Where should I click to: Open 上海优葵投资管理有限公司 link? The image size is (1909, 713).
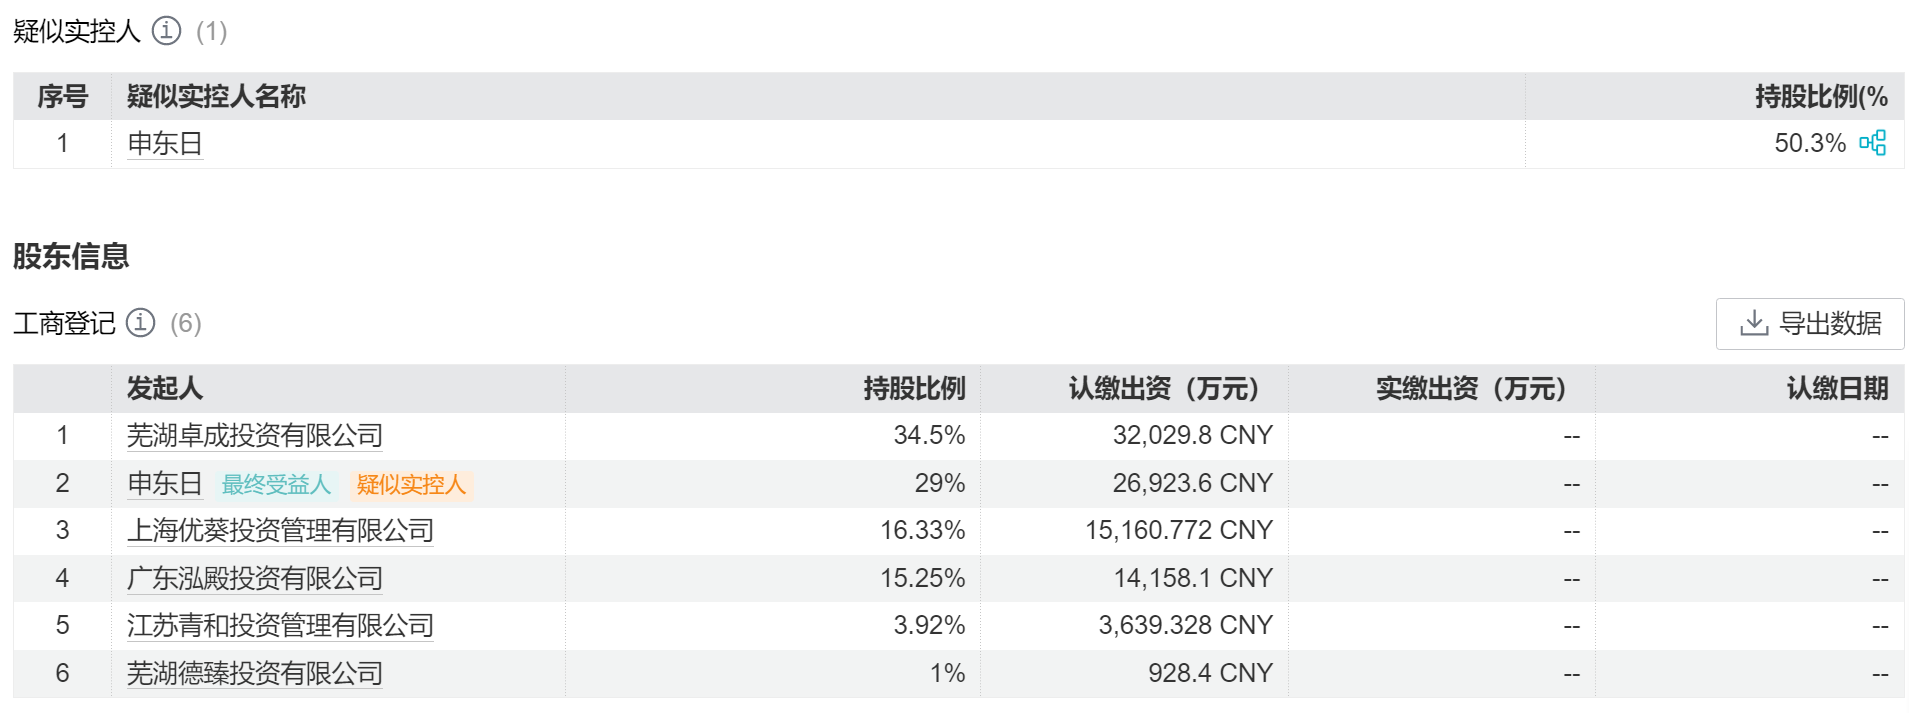[x=280, y=531]
